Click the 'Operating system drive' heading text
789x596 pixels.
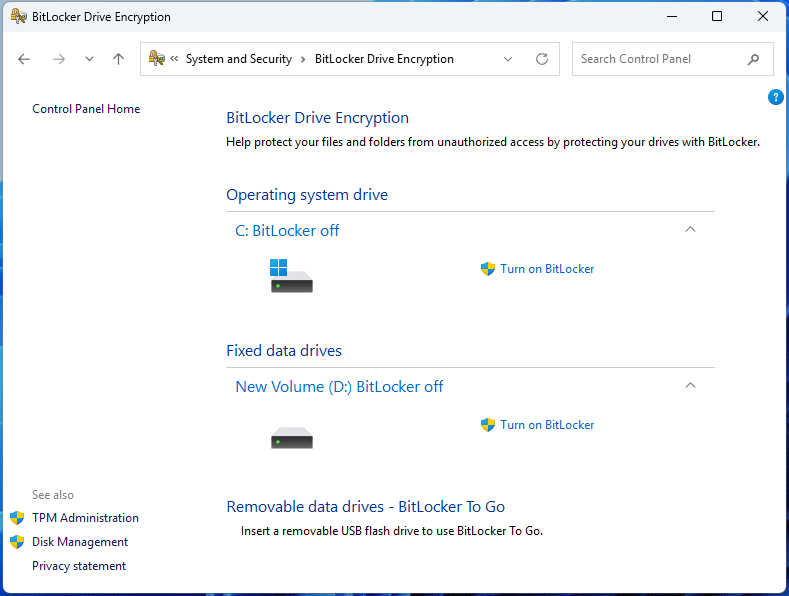coord(307,195)
